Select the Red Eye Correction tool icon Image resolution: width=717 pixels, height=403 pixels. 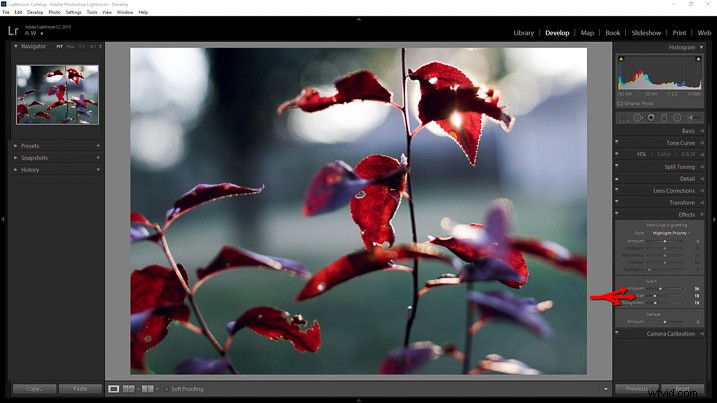pyautogui.click(x=651, y=118)
